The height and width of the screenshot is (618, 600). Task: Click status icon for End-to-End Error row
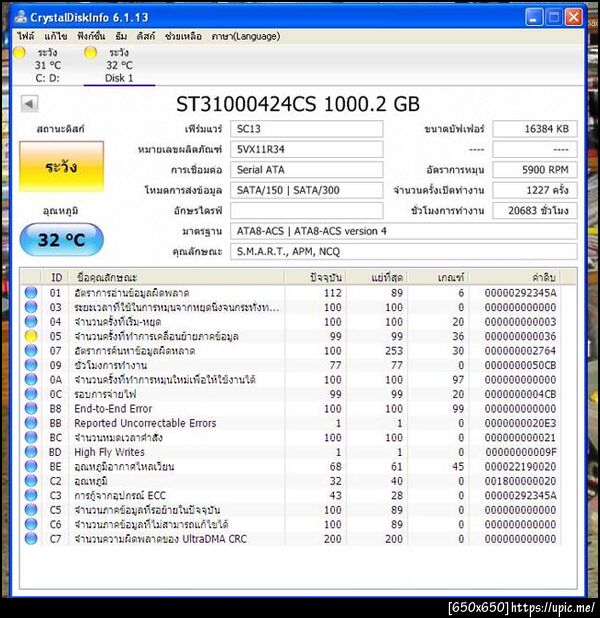point(31,408)
